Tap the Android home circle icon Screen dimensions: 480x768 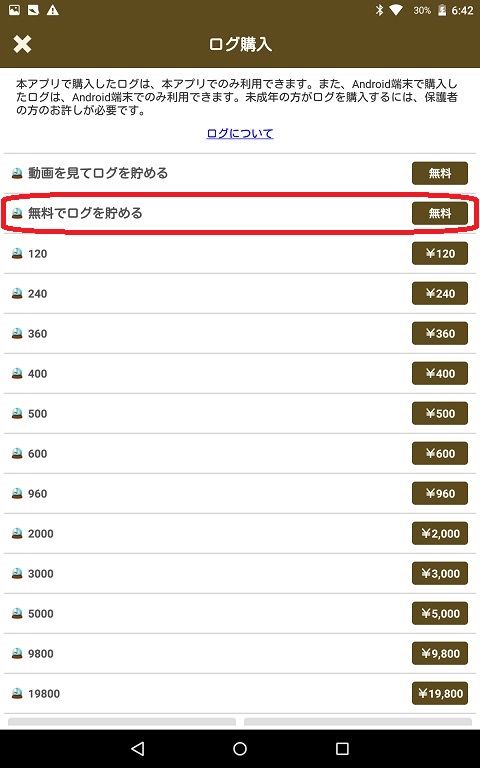[240, 748]
